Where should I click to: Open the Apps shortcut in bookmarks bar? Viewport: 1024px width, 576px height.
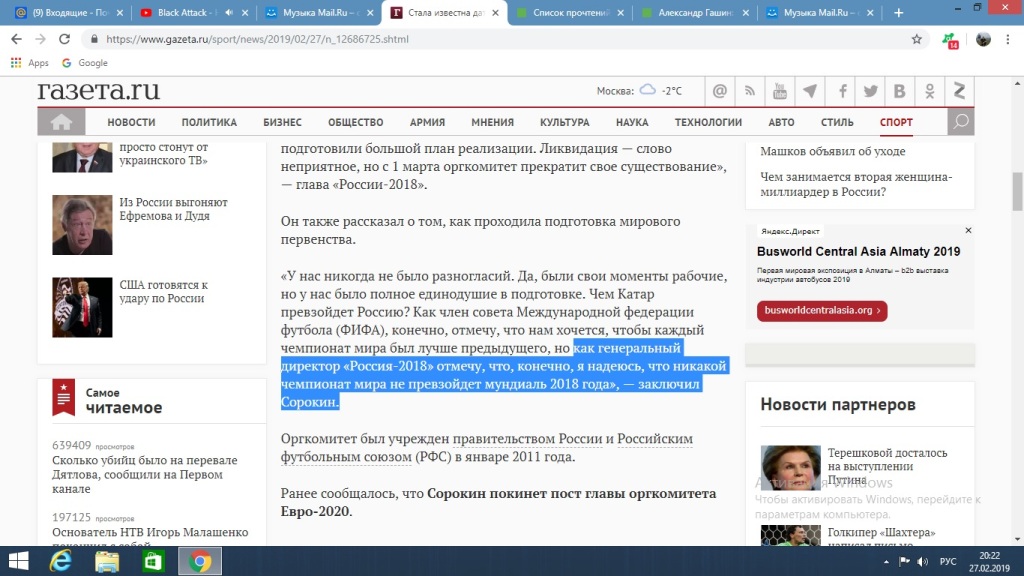[30, 63]
